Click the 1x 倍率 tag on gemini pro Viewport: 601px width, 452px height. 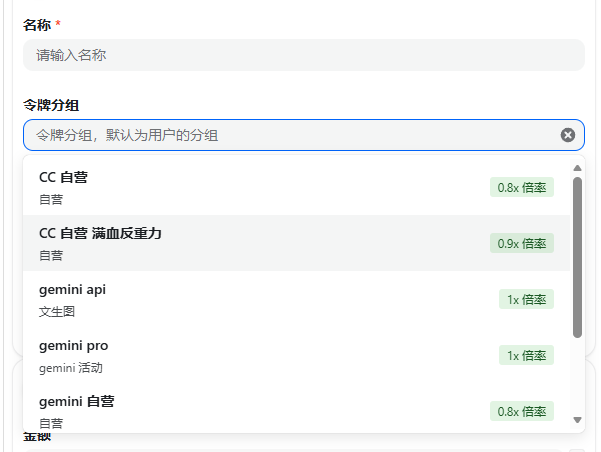click(526, 355)
